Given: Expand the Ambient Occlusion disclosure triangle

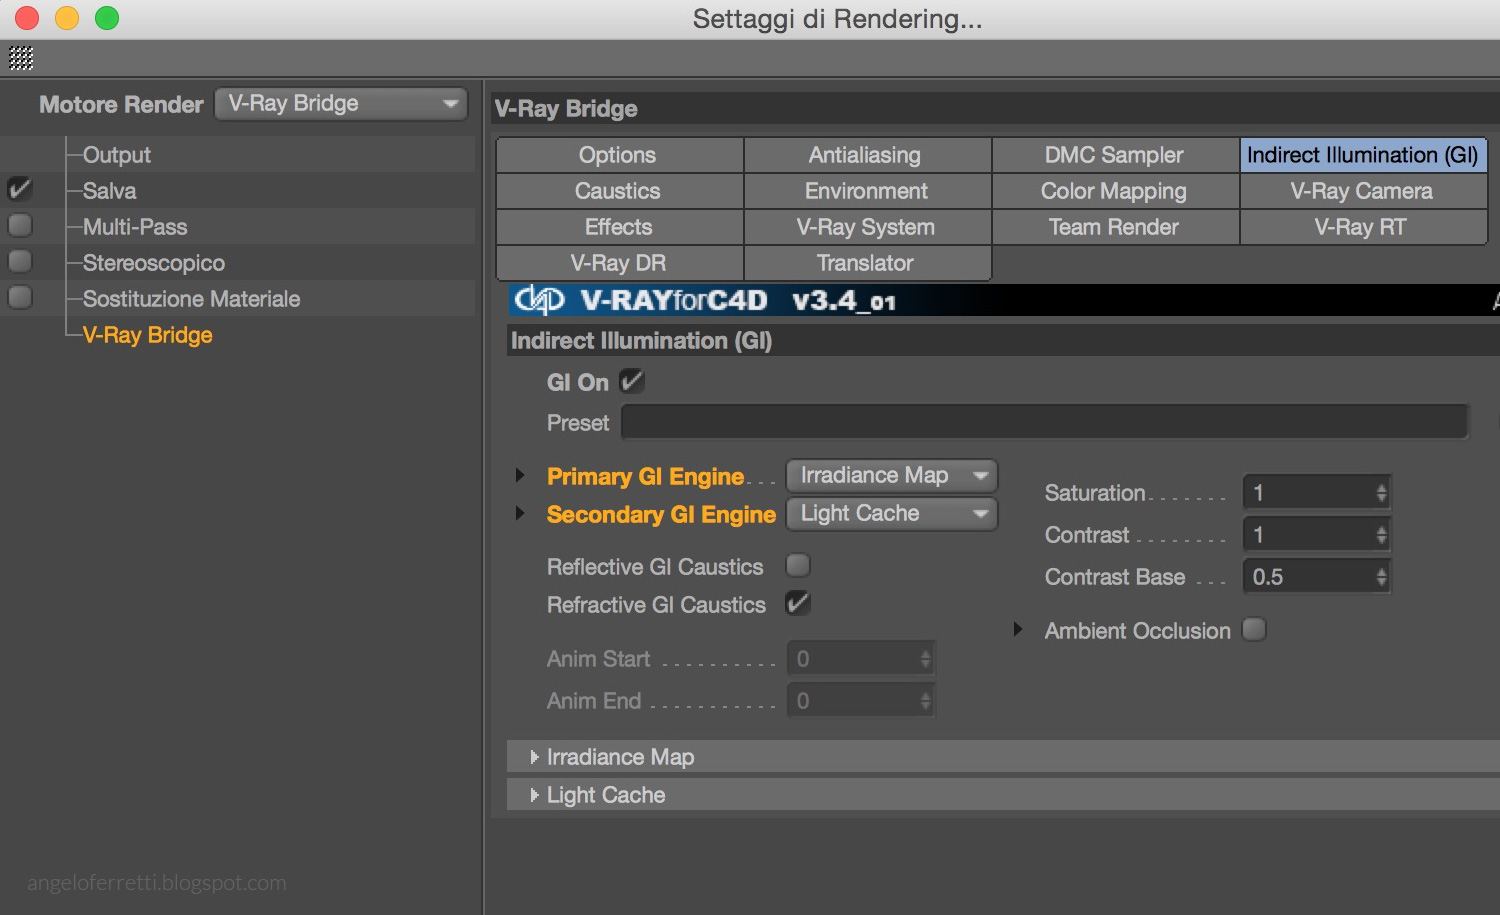Looking at the screenshot, I should click(x=1018, y=629).
